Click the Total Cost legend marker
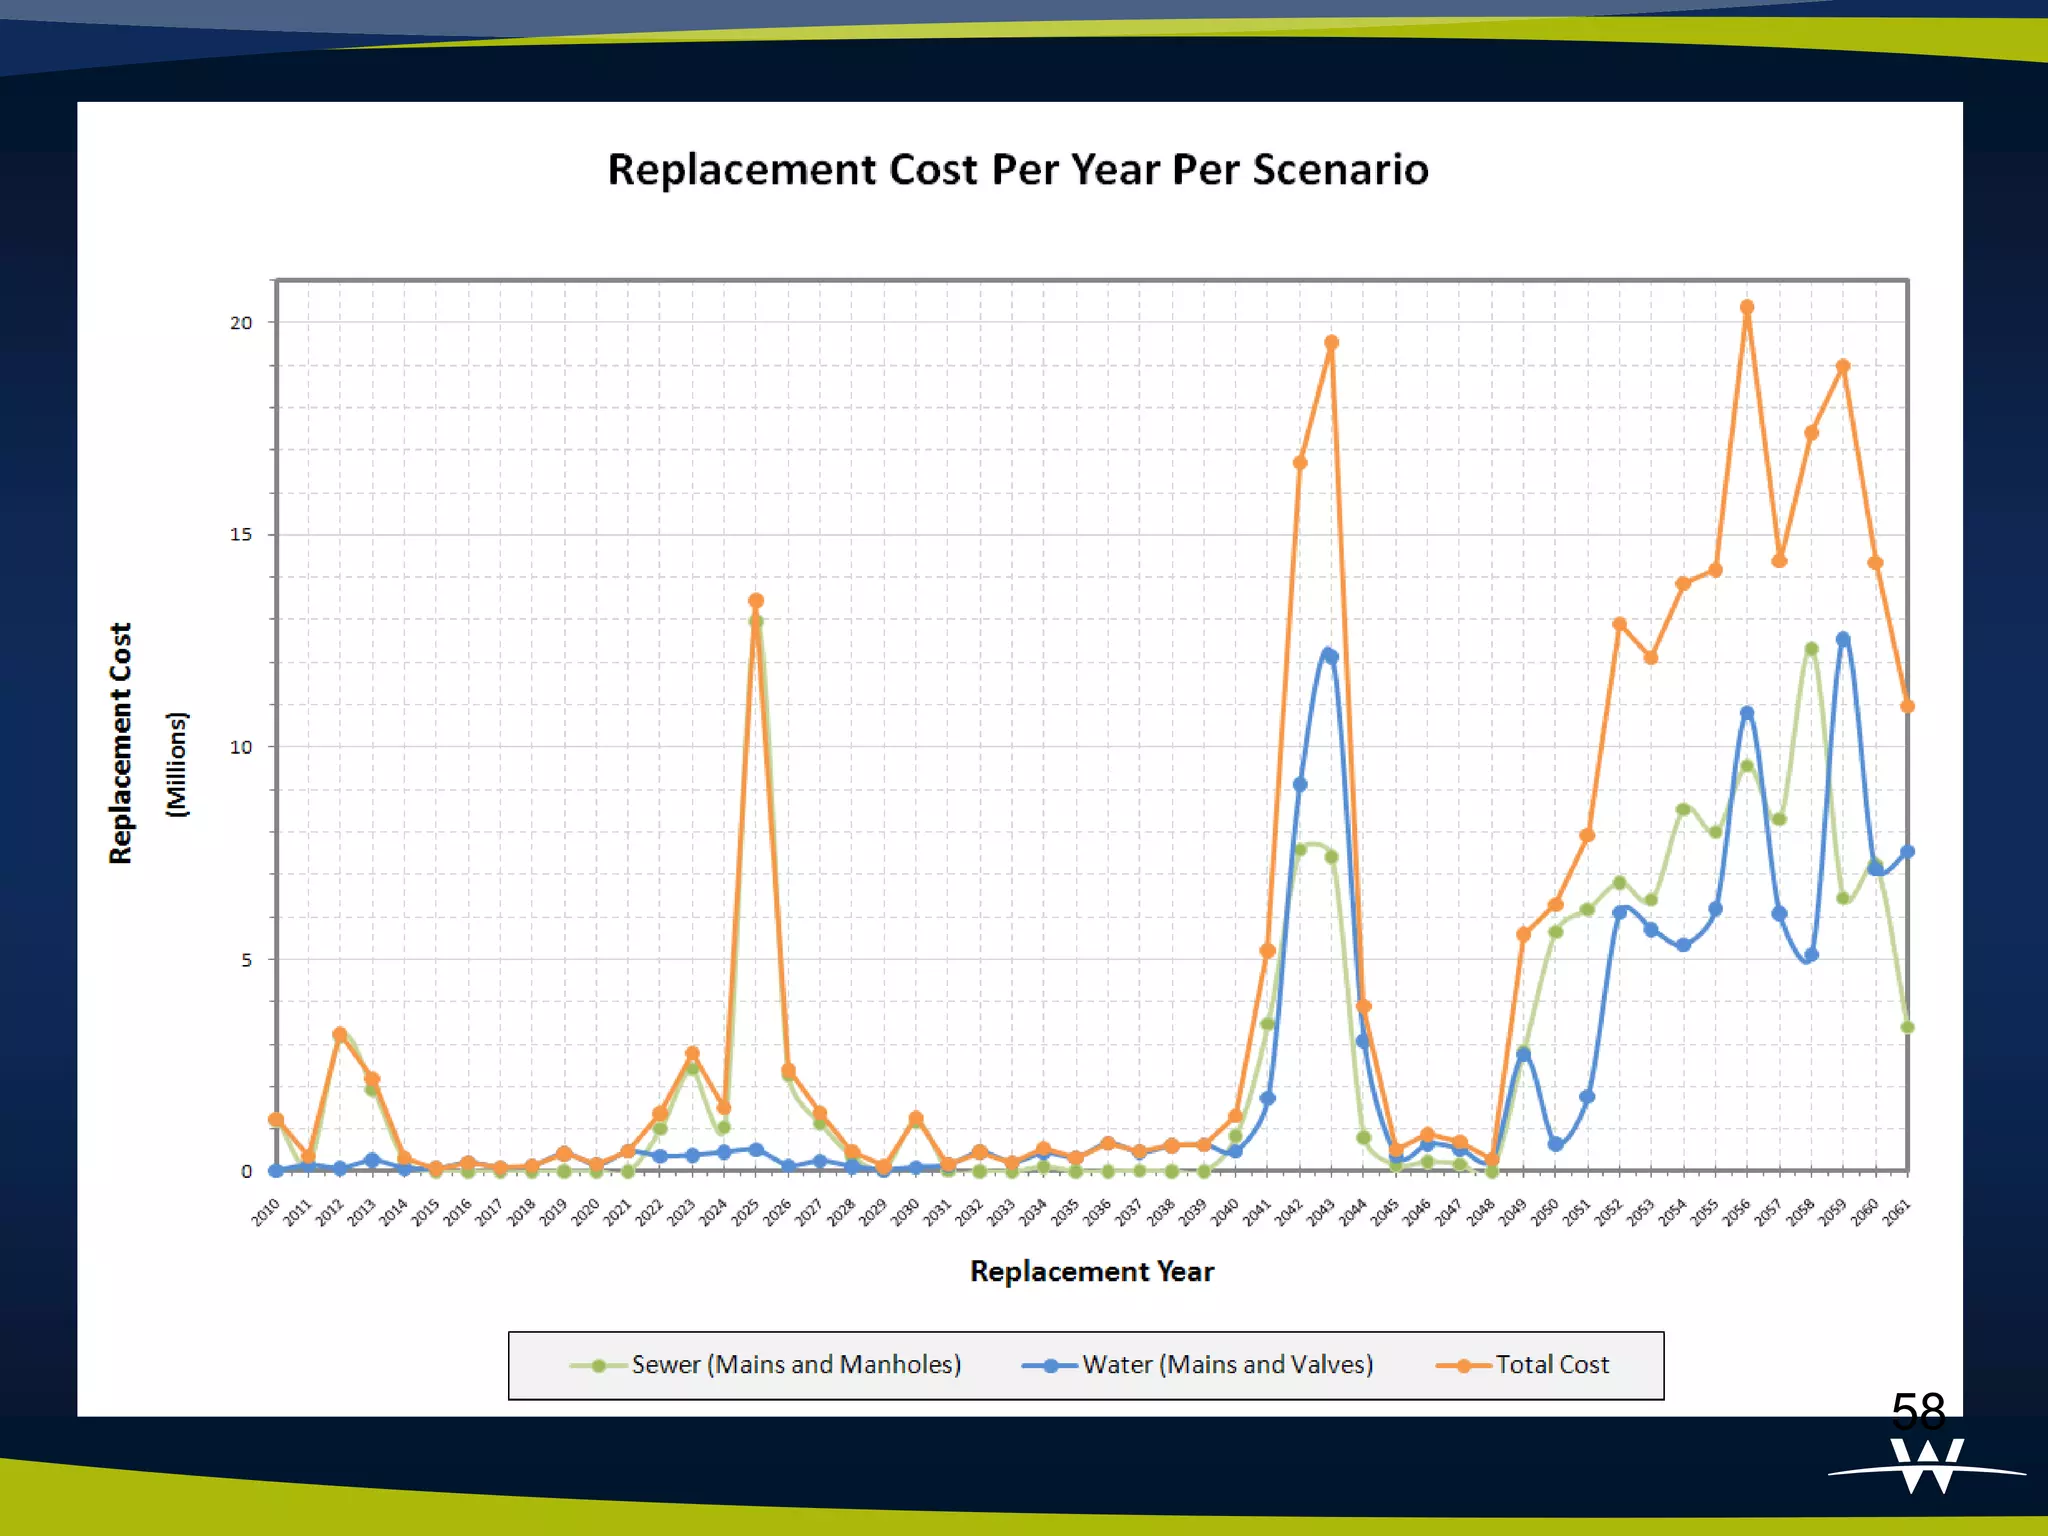This screenshot has width=2048, height=1536. pyautogui.click(x=1464, y=1366)
